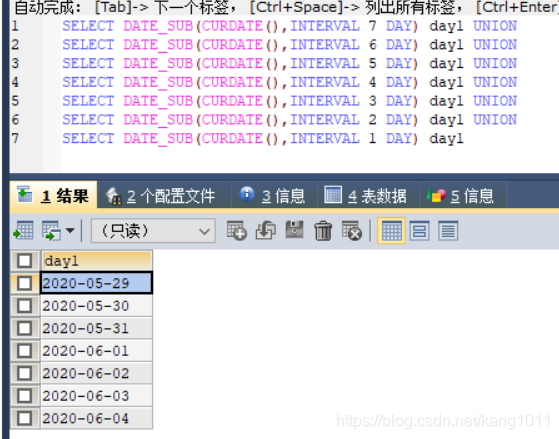
Task: Check the box for row 2020-06-04
Action: (25, 418)
